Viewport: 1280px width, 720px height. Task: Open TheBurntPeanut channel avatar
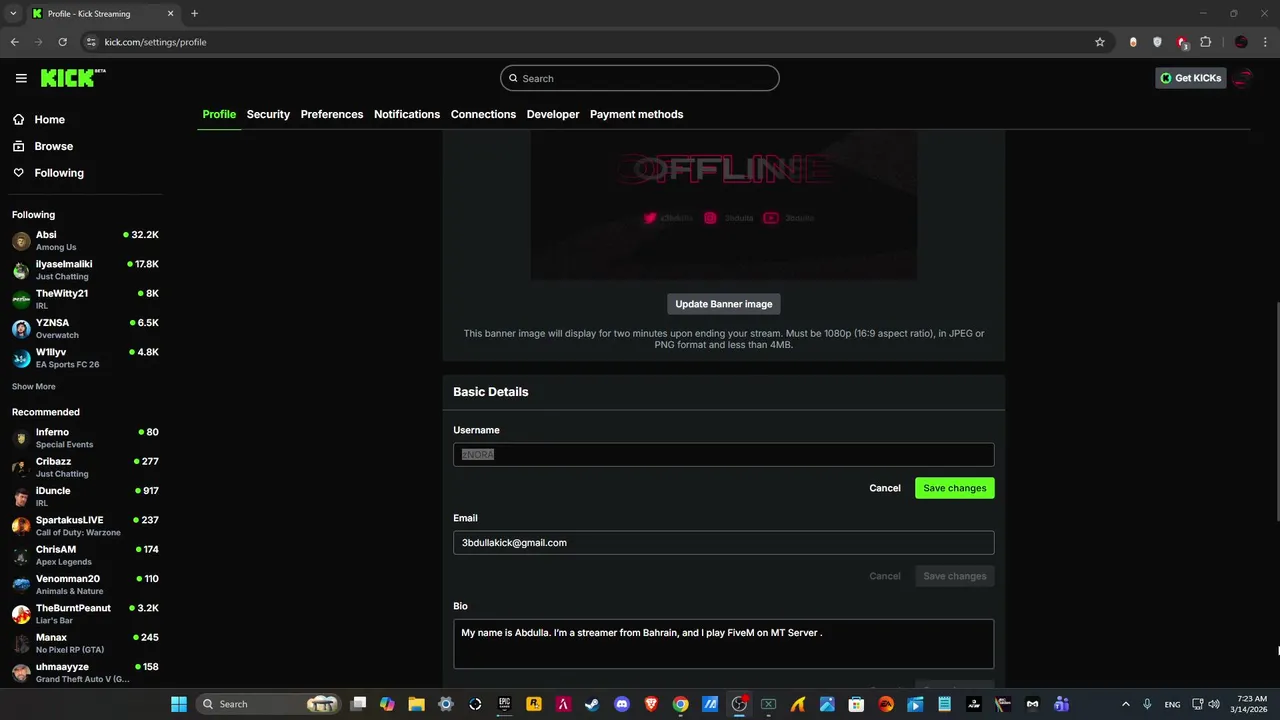tap(21, 614)
